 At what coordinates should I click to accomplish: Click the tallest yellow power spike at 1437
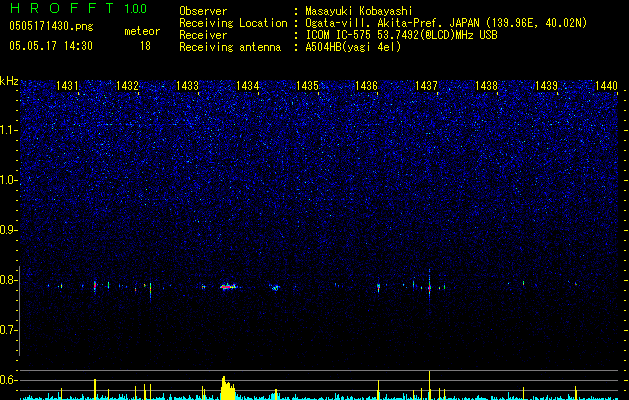(x=429, y=385)
